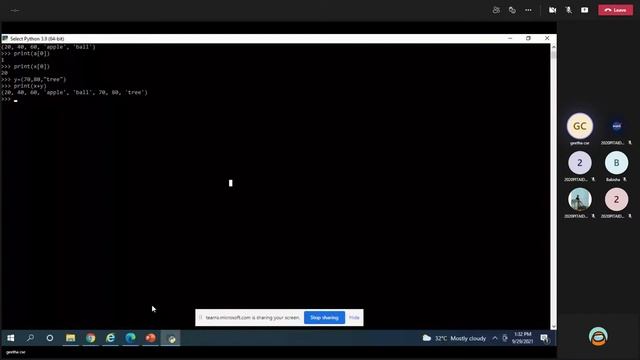Open the More actions ellipsis menu
The height and width of the screenshot is (360, 640).
[528, 10]
